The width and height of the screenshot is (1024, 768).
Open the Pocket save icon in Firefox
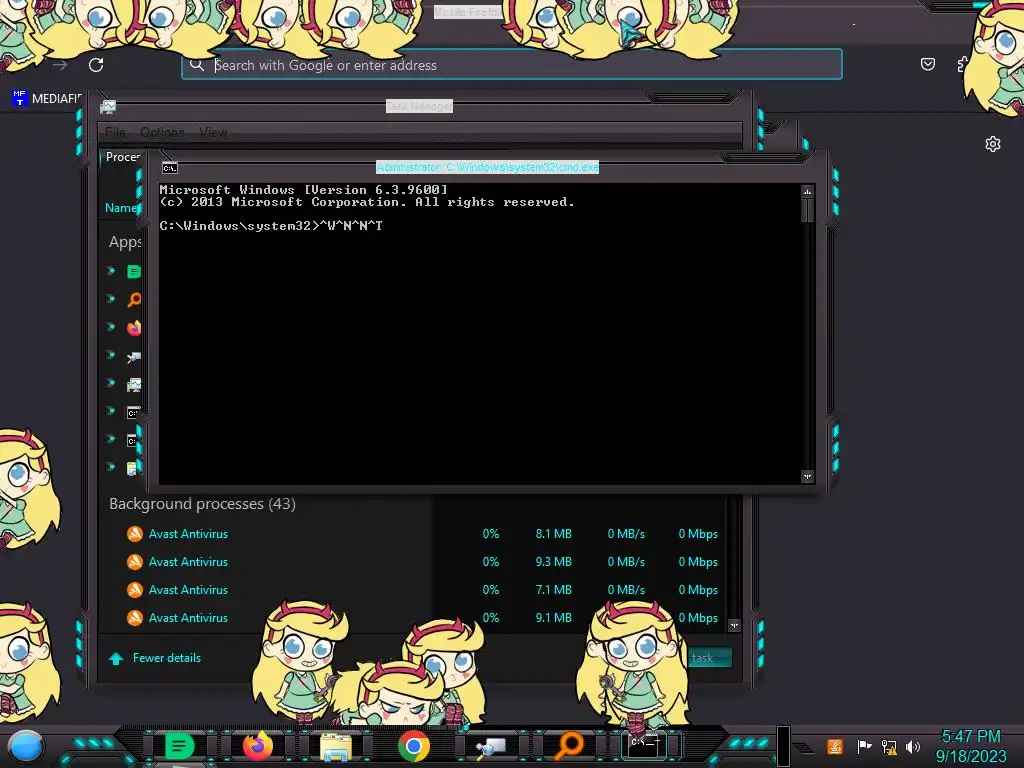[927, 64]
